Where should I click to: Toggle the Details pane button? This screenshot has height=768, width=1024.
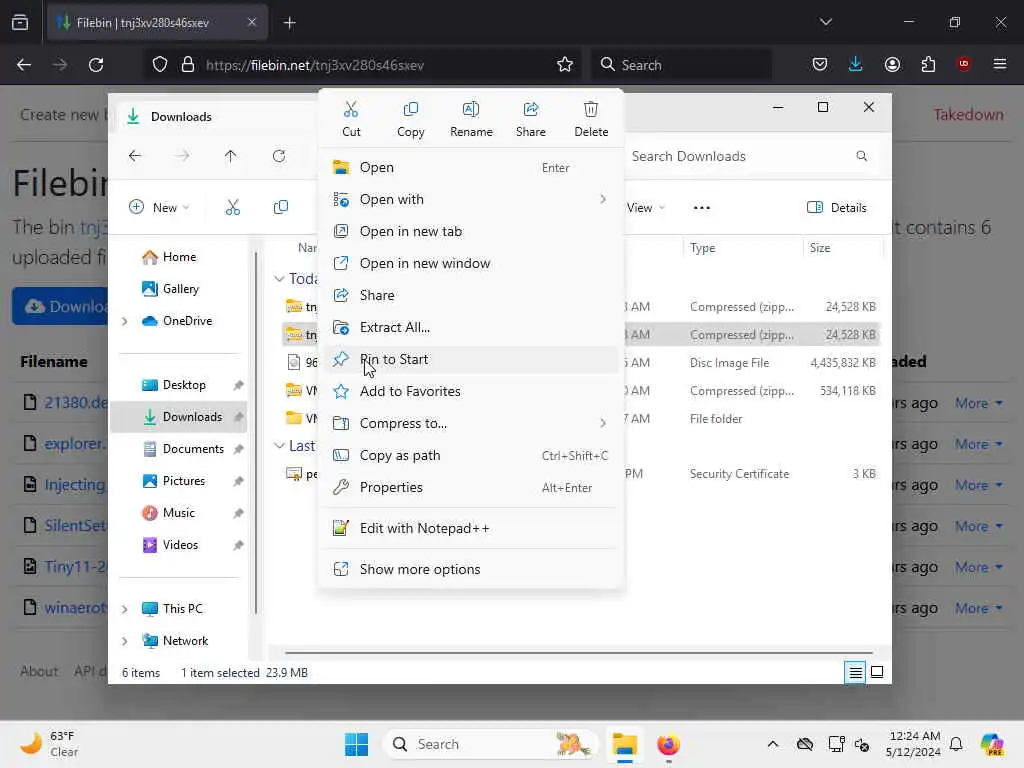(837, 208)
